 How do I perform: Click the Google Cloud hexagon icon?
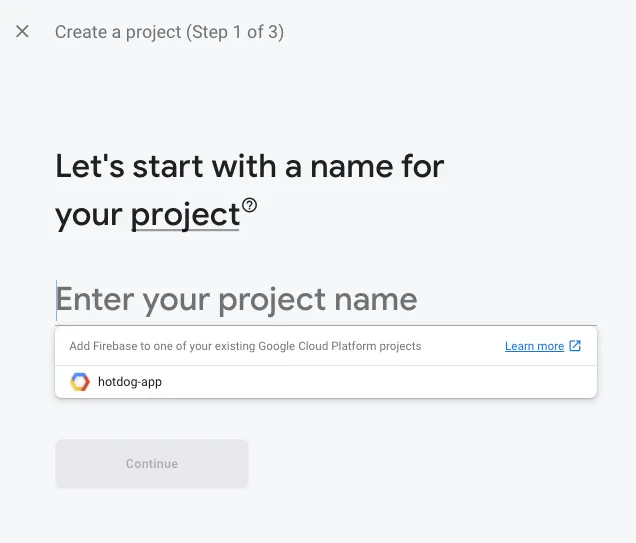pyautogui.click(x=80, y=382)
